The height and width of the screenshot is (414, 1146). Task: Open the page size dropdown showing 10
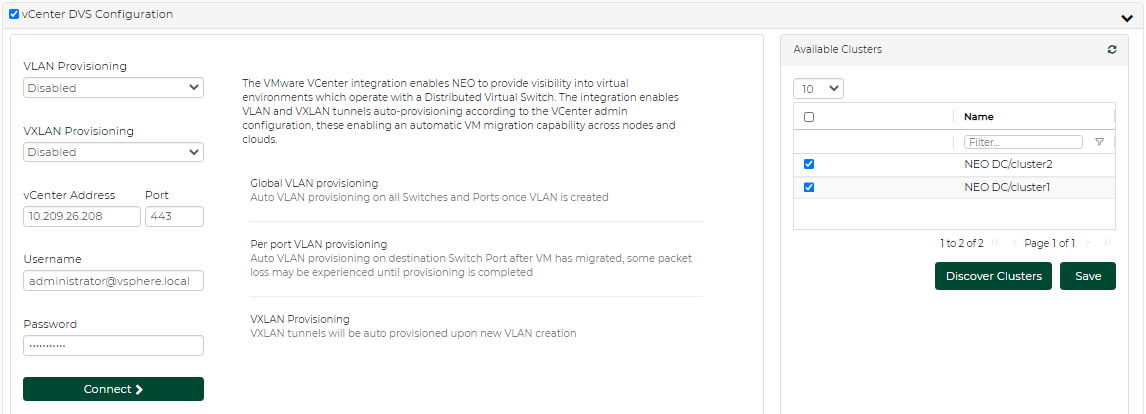[x=818, y=89]
